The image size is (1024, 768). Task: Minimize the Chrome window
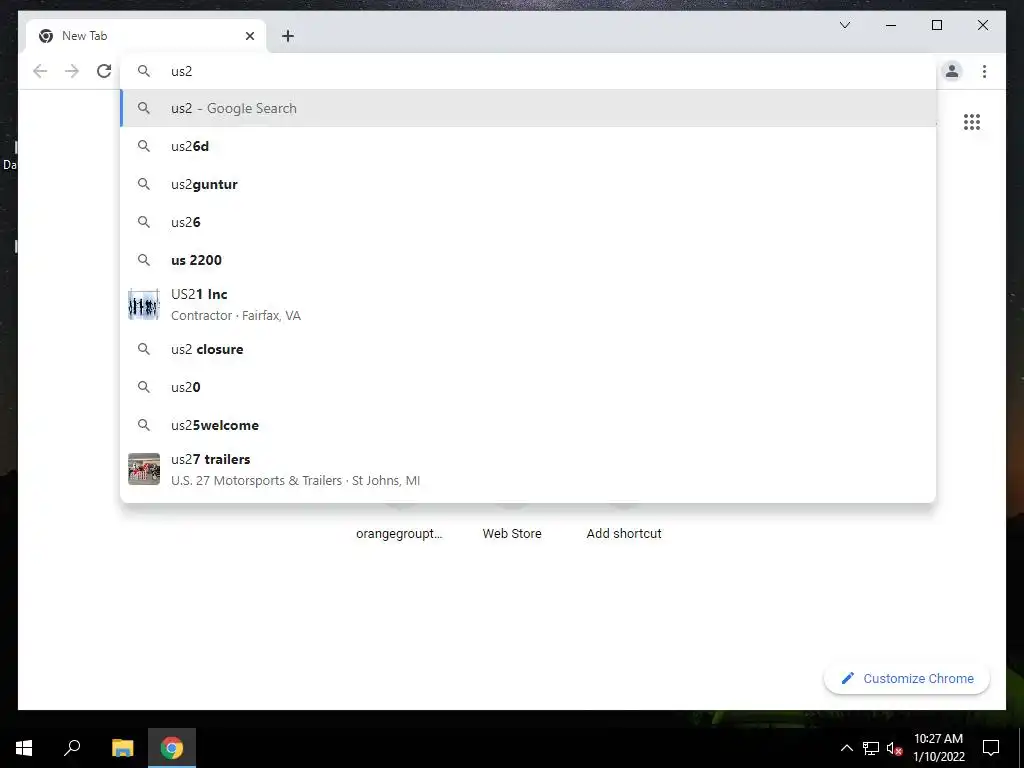pos(891,25)
